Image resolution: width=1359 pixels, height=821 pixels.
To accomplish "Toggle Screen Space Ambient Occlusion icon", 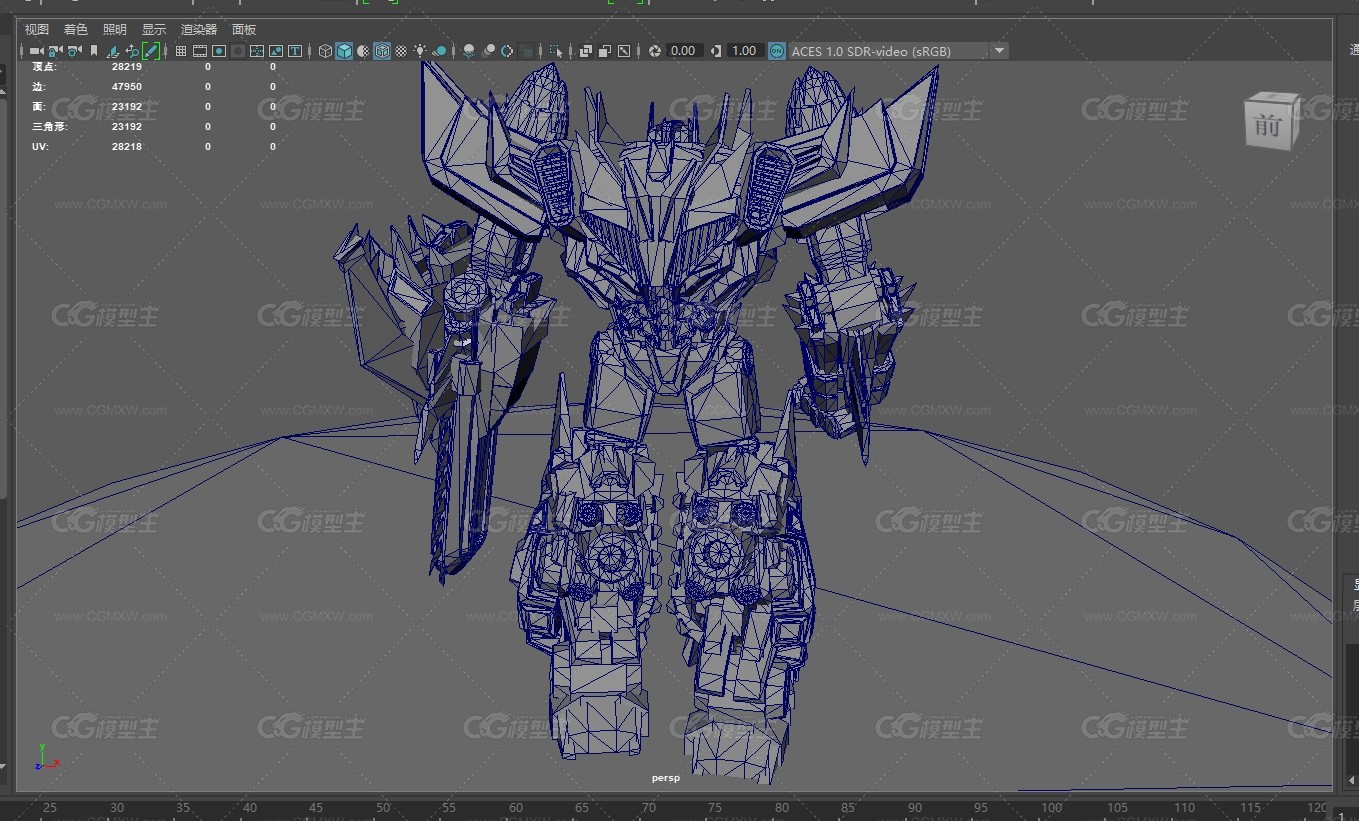I will [x=468, y=51].
